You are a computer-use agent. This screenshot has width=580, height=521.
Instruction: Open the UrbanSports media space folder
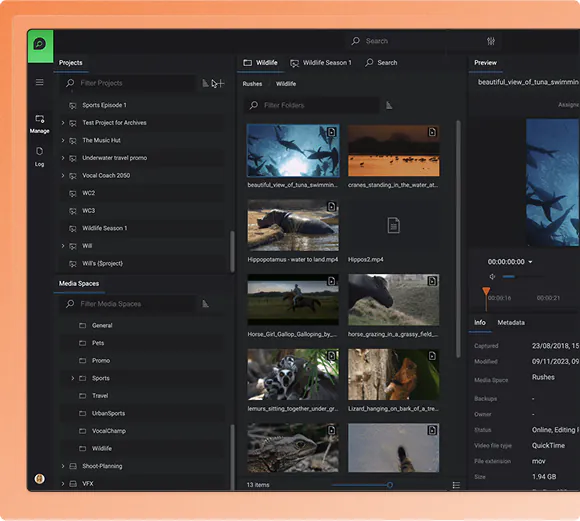pos(142,413)
